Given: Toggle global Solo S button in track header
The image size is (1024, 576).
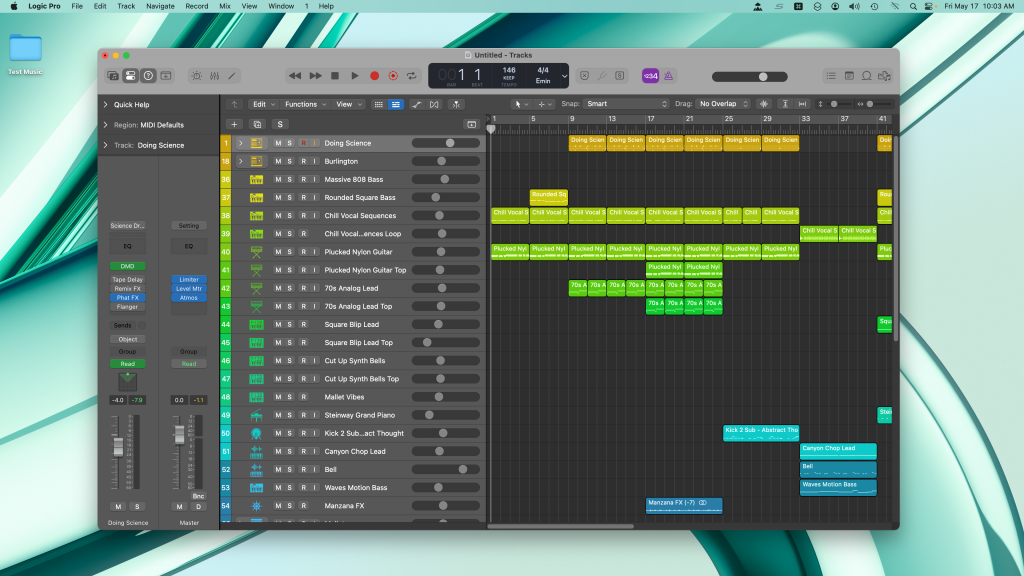Looking at the screenshot, I should pos(280,124).
